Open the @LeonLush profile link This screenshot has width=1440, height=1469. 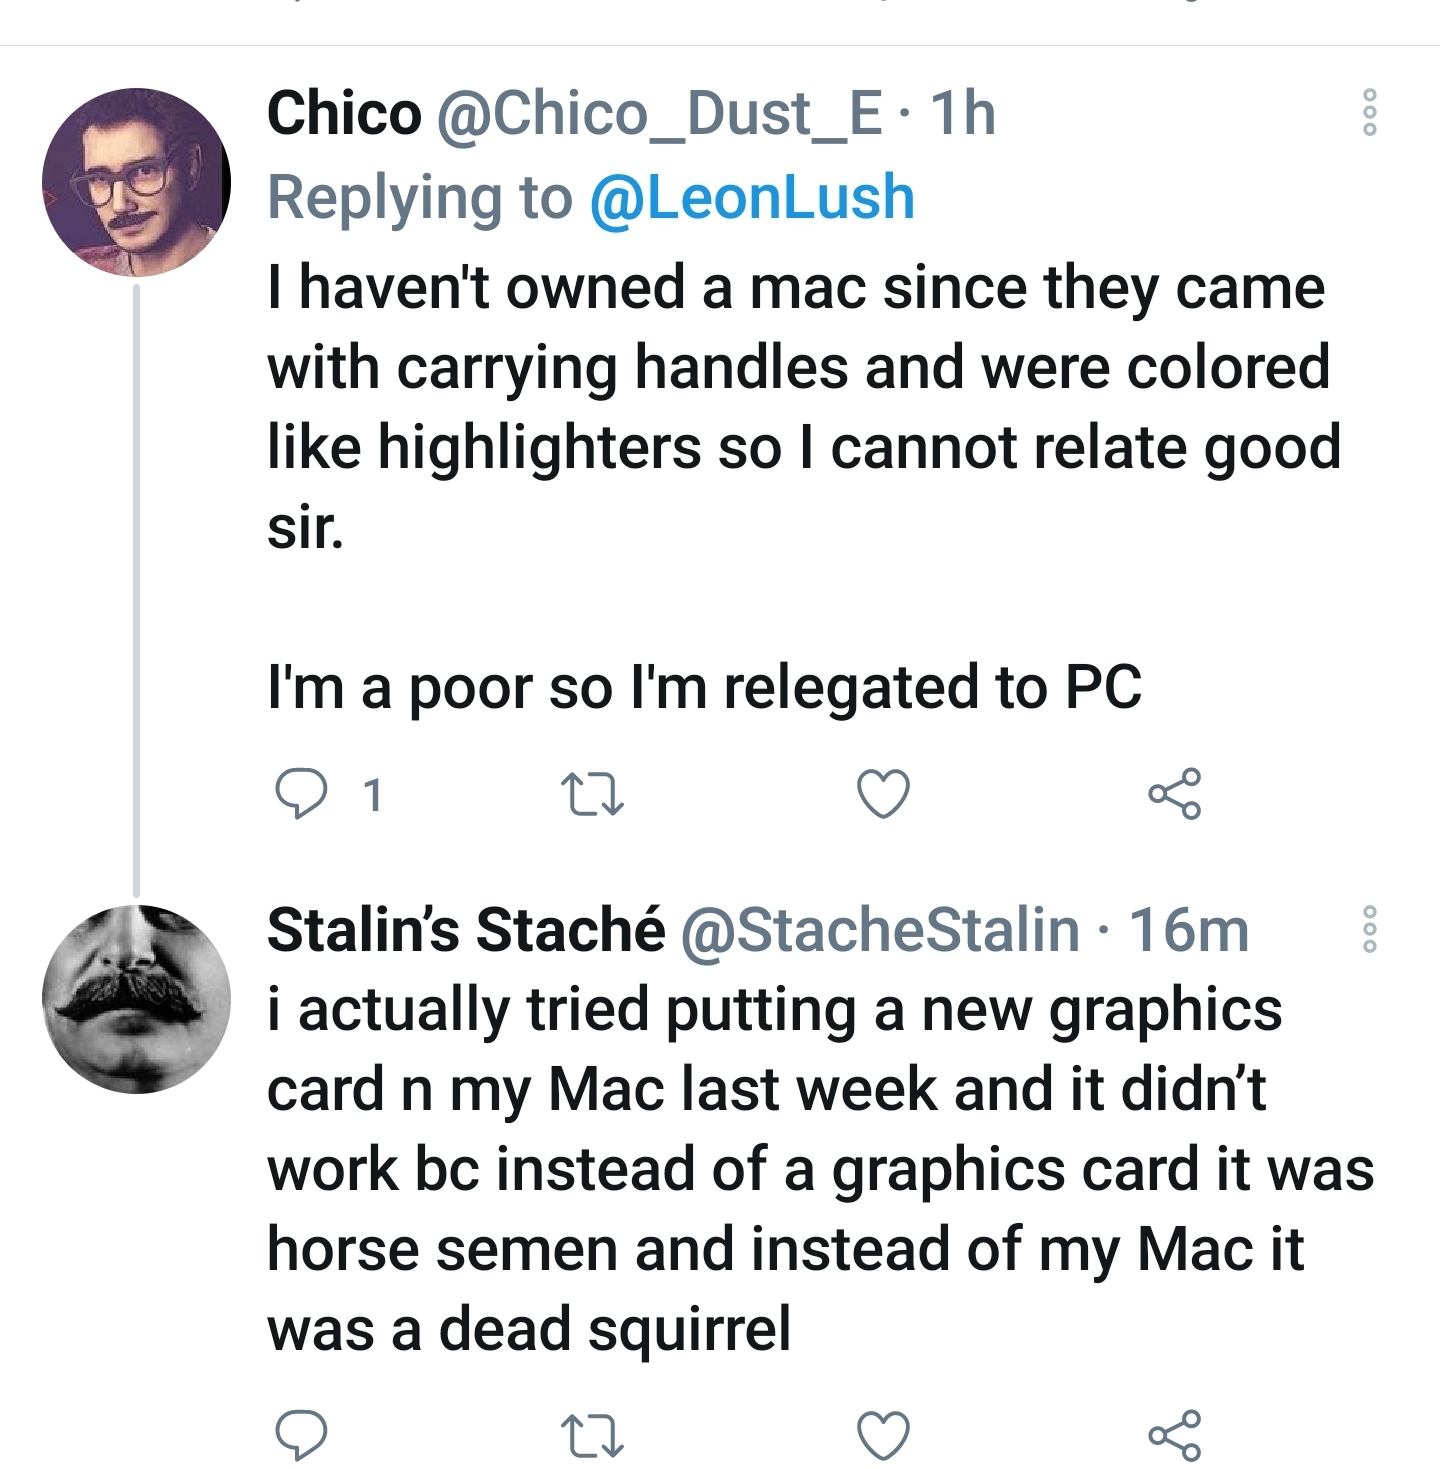[x=752, y=198]
